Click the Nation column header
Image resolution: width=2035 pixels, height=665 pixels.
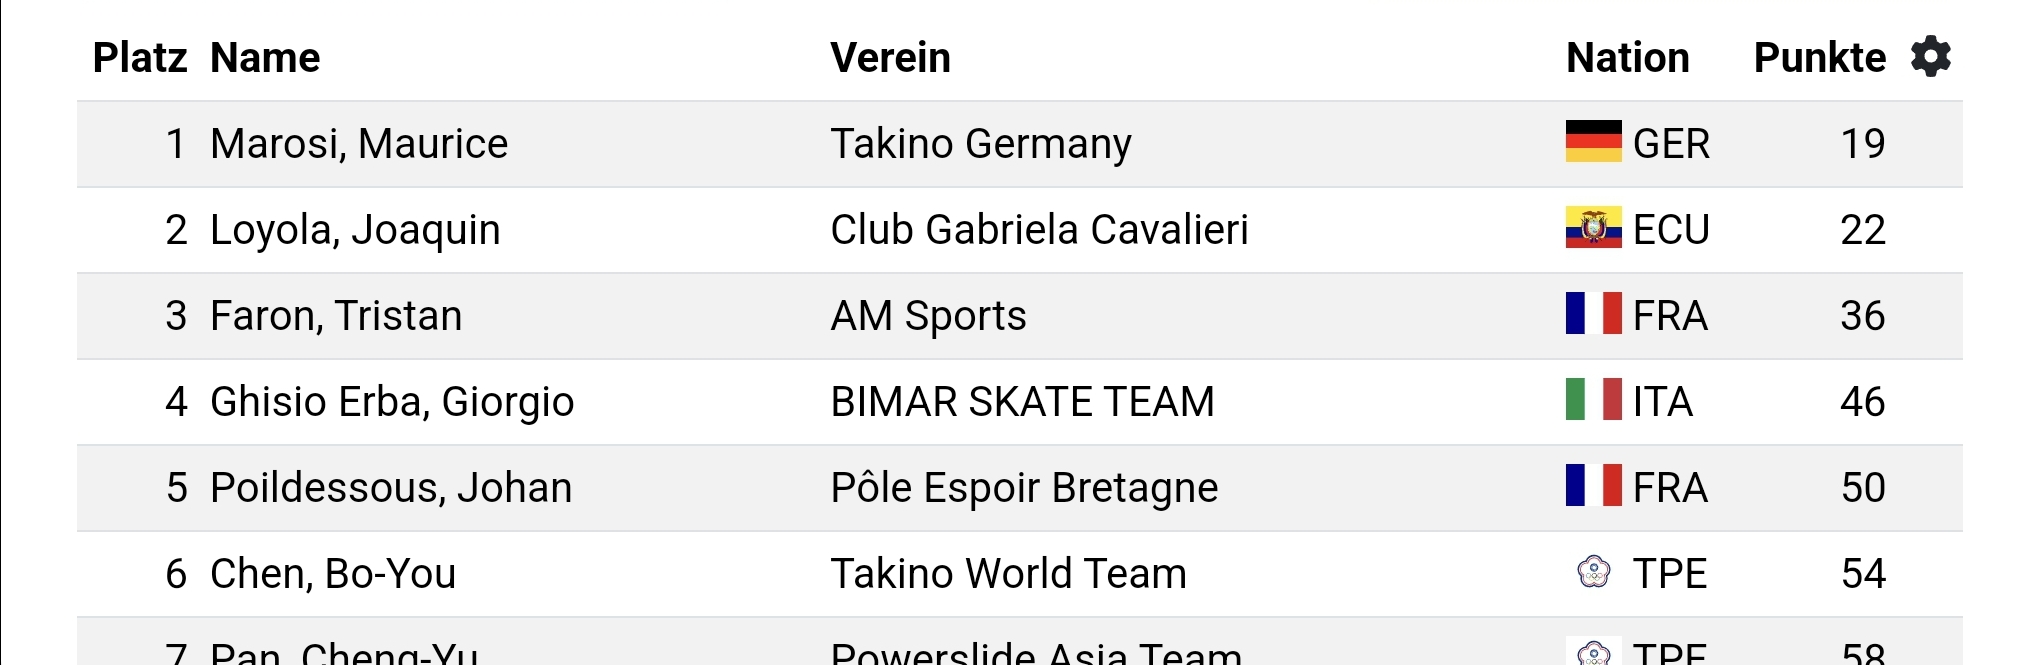pos(1627,58)
